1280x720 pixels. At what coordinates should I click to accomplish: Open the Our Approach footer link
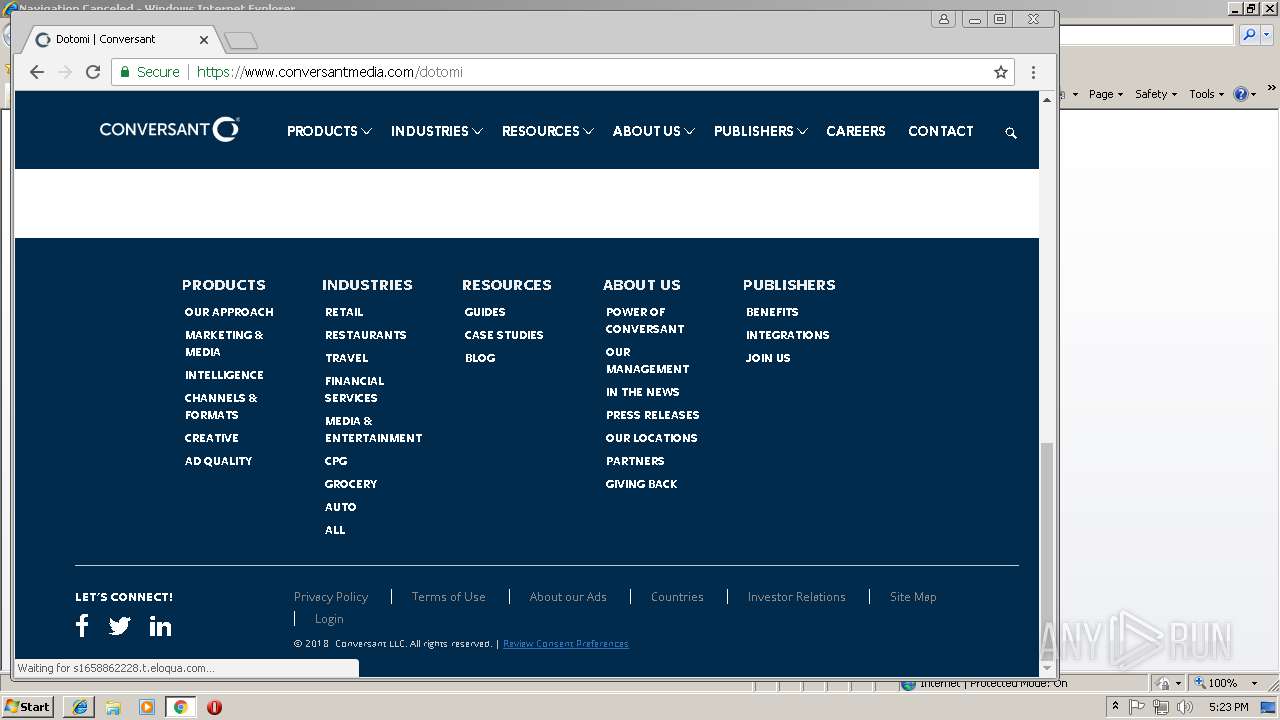pos(229,312)
